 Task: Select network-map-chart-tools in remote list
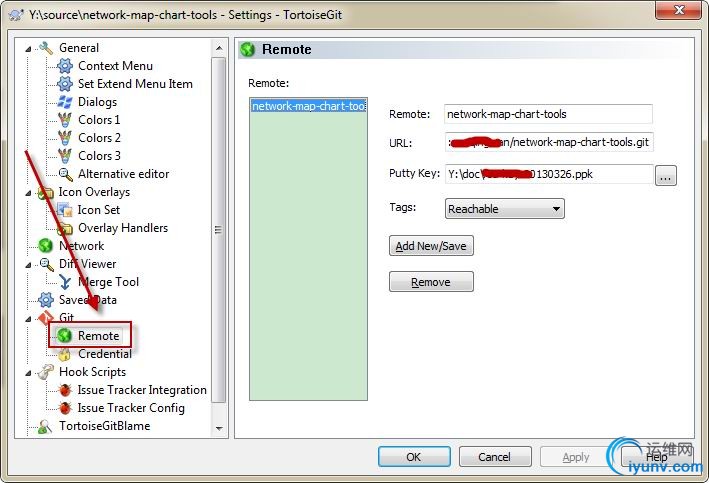pyautogui.click(x=308, y=106)
